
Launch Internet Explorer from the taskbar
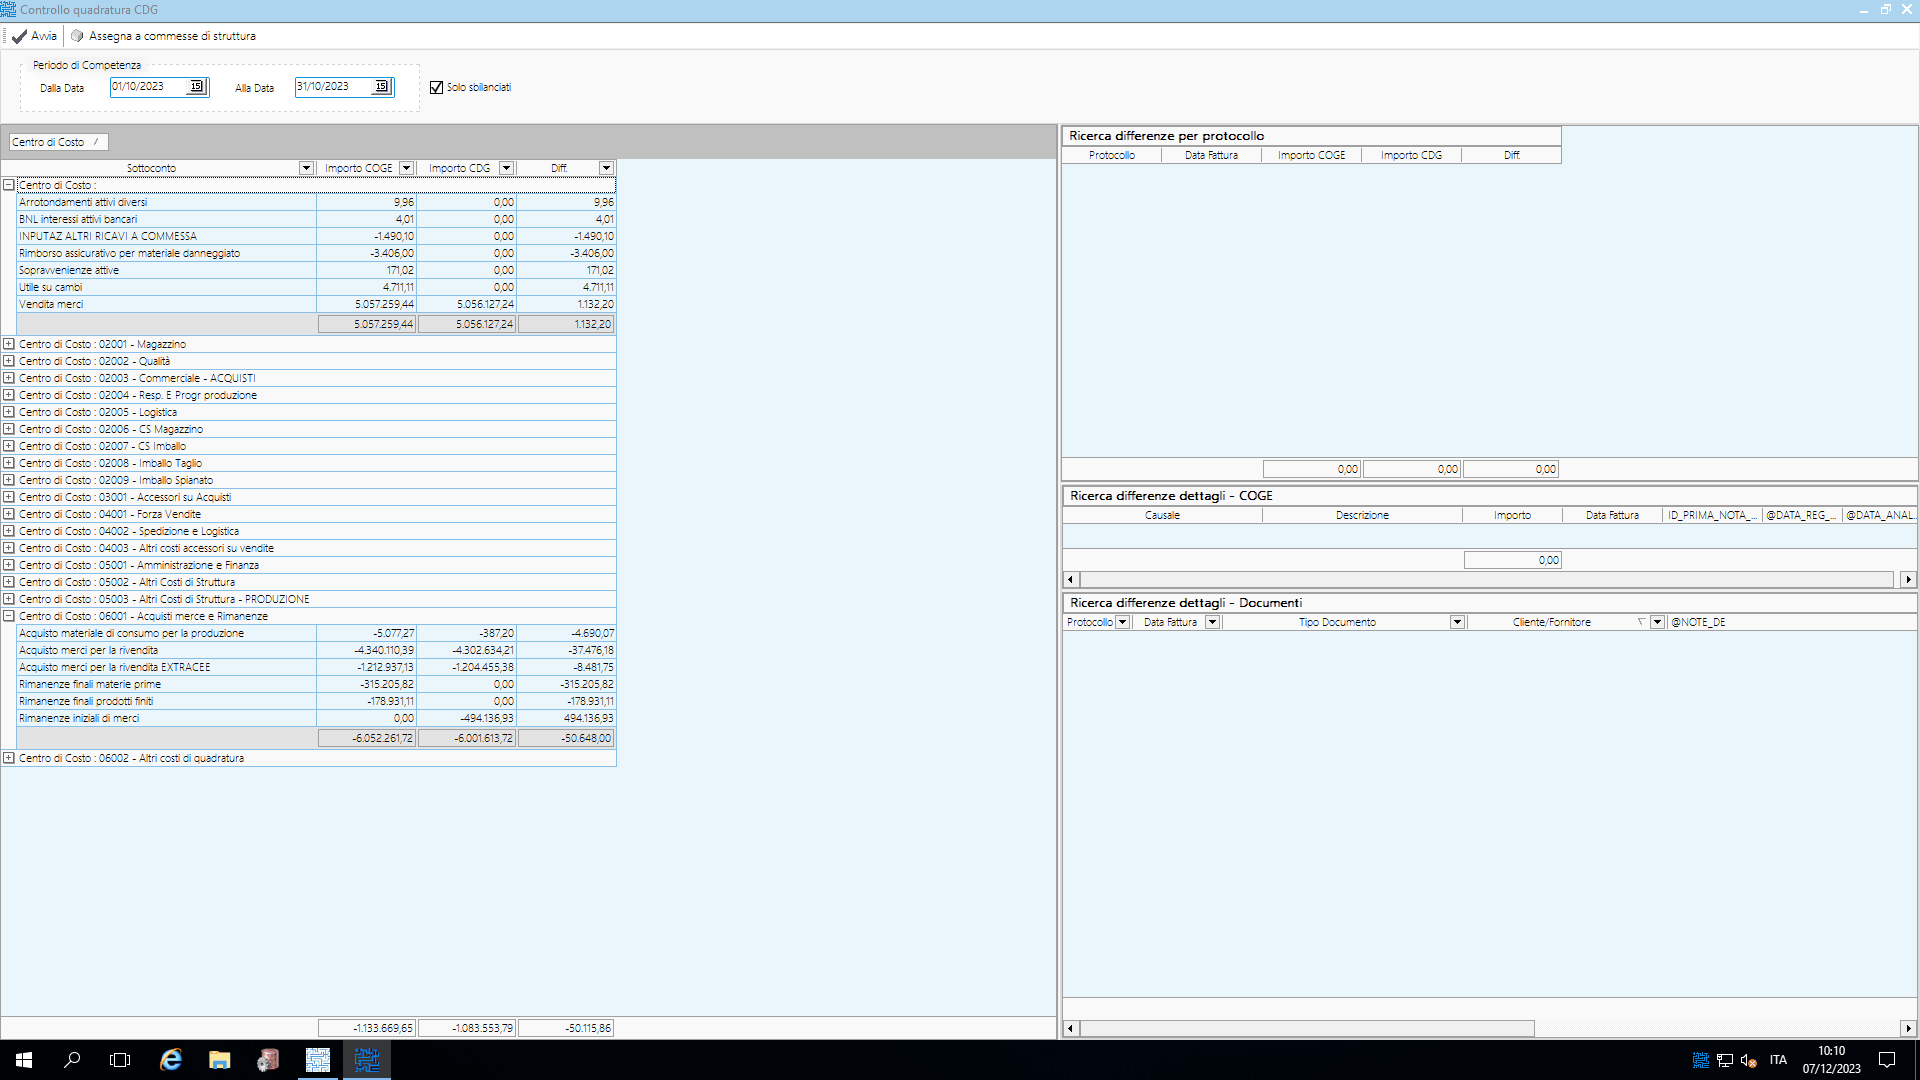(171, 1060)
